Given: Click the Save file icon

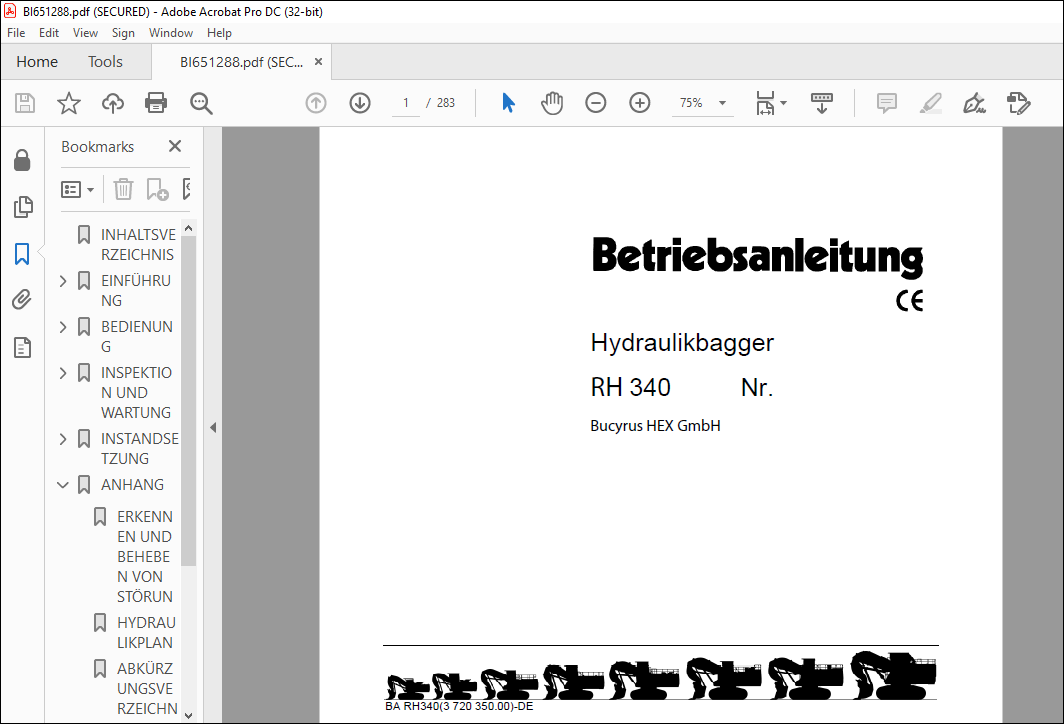Looking at the screenshot, I should click(25, 103).
